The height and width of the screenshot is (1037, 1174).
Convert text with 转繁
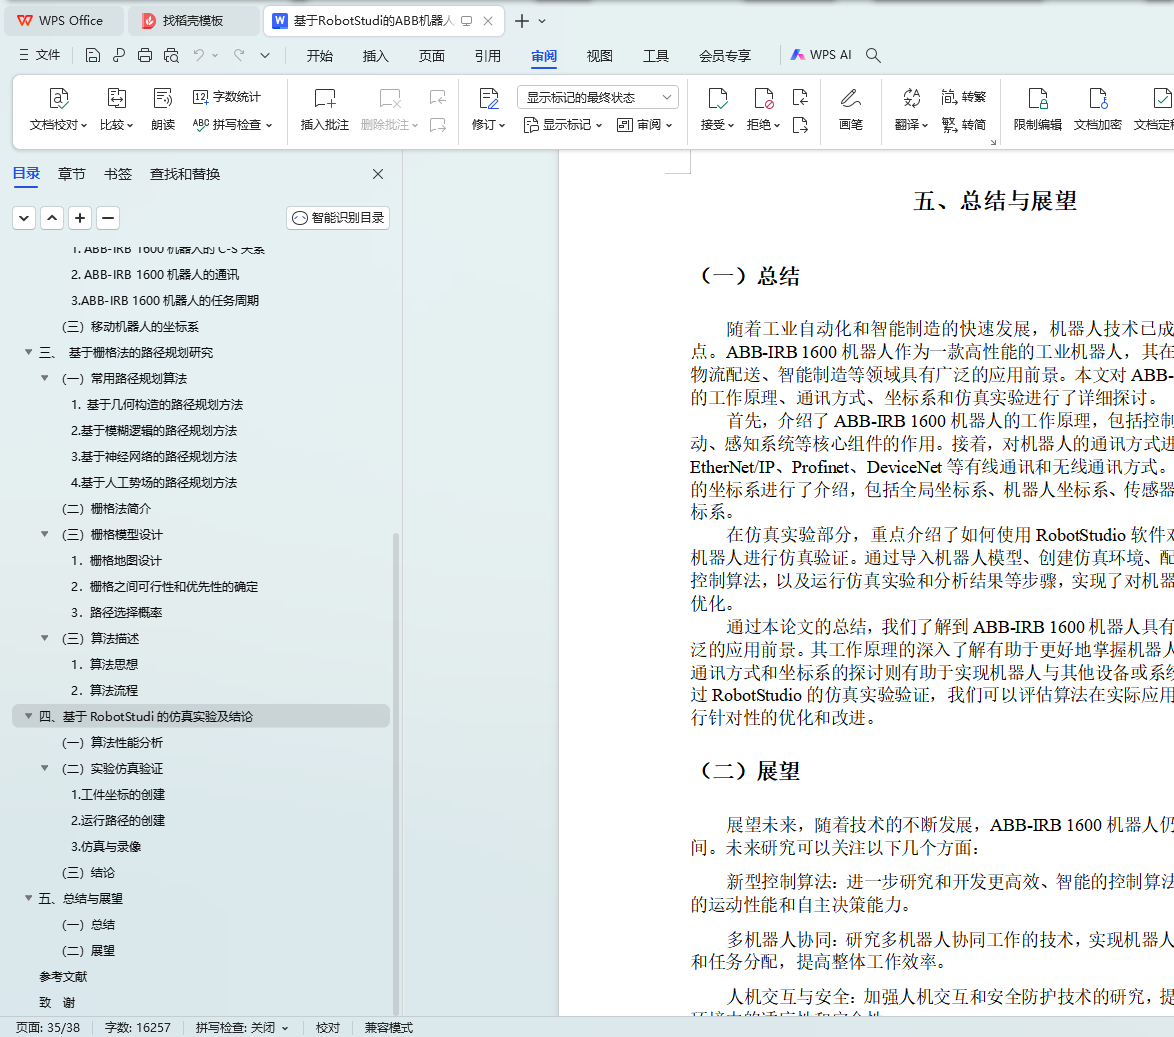coord(964,97)
